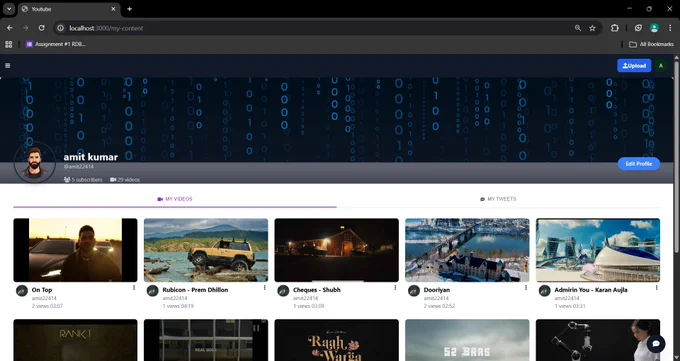
Task: Open the Chrome profile avatar
Action: (654, 28)
